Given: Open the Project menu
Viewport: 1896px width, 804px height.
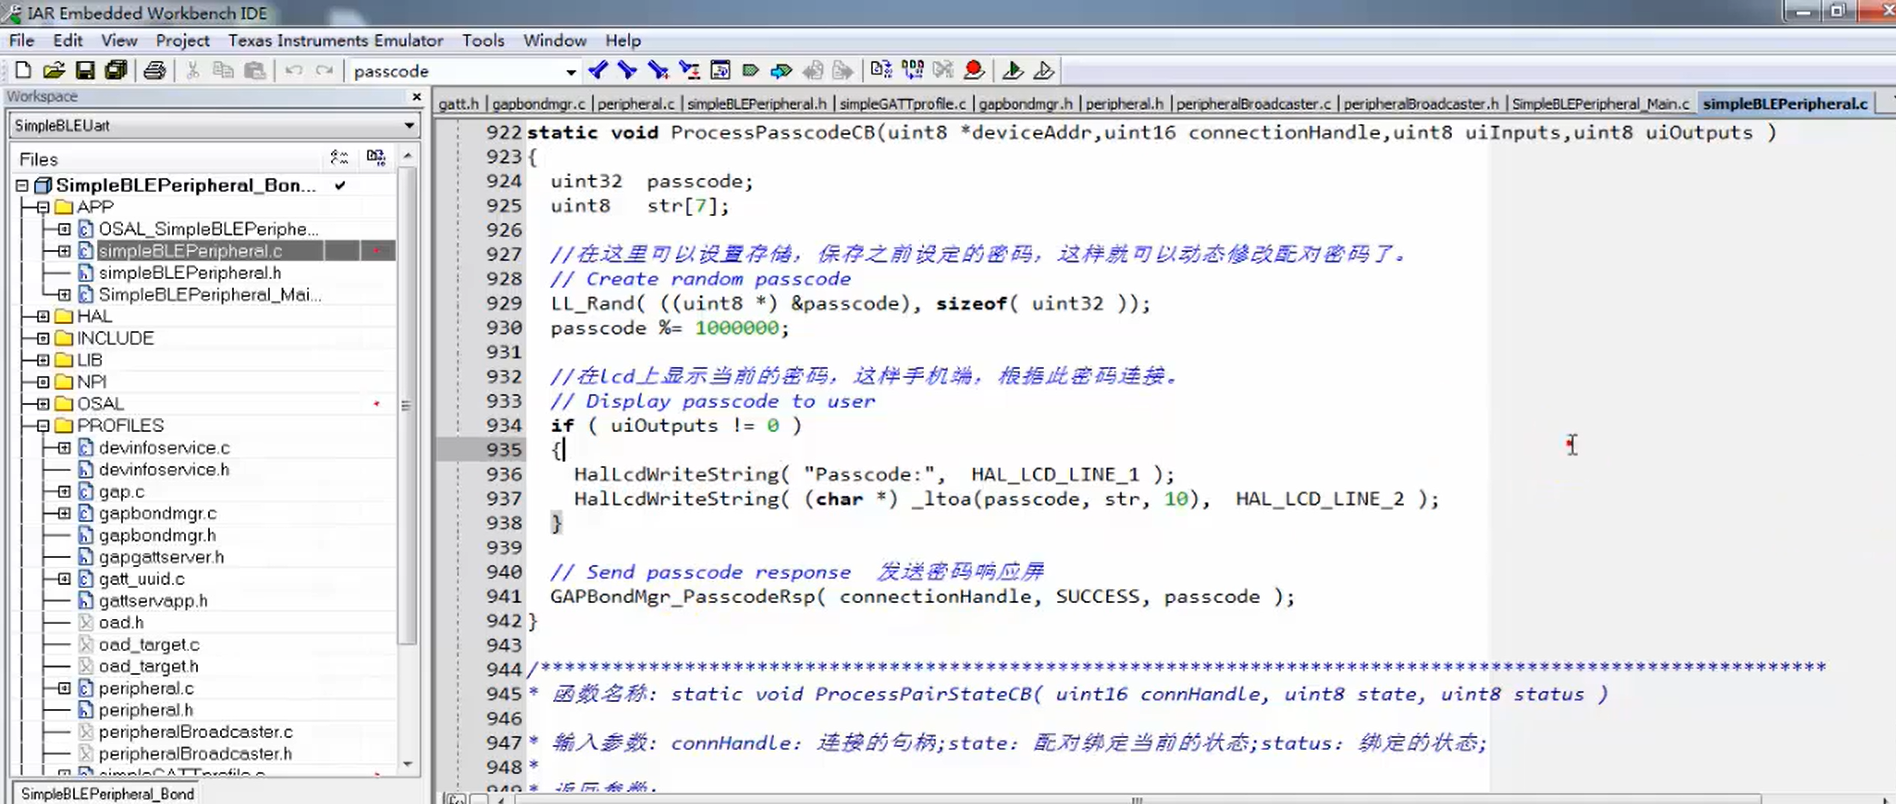Looking at the screenshot, I should [182, 40].
